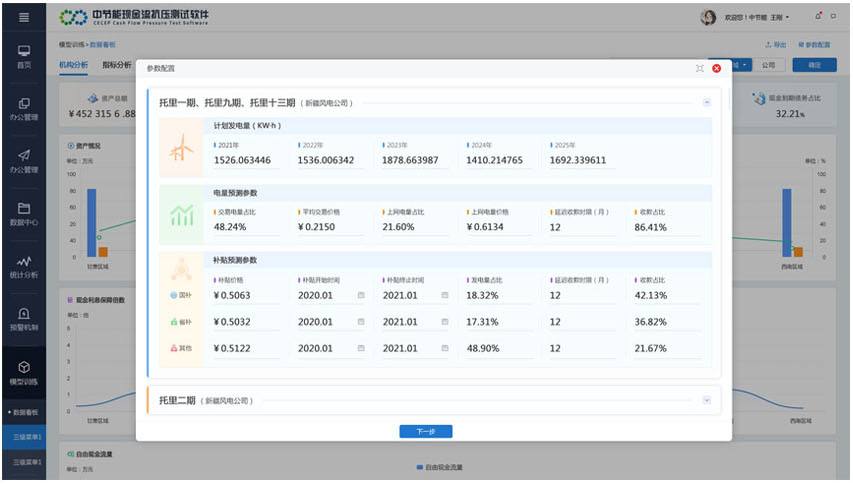Switch to 指标分析 tab
The width and height of the screenshot is (853, 484).
point(117,65)
